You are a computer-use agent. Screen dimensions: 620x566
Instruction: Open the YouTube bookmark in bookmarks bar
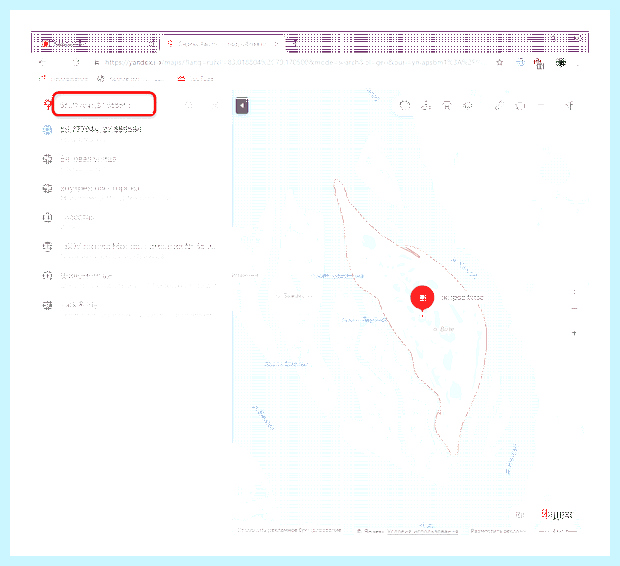coord(195,79)
